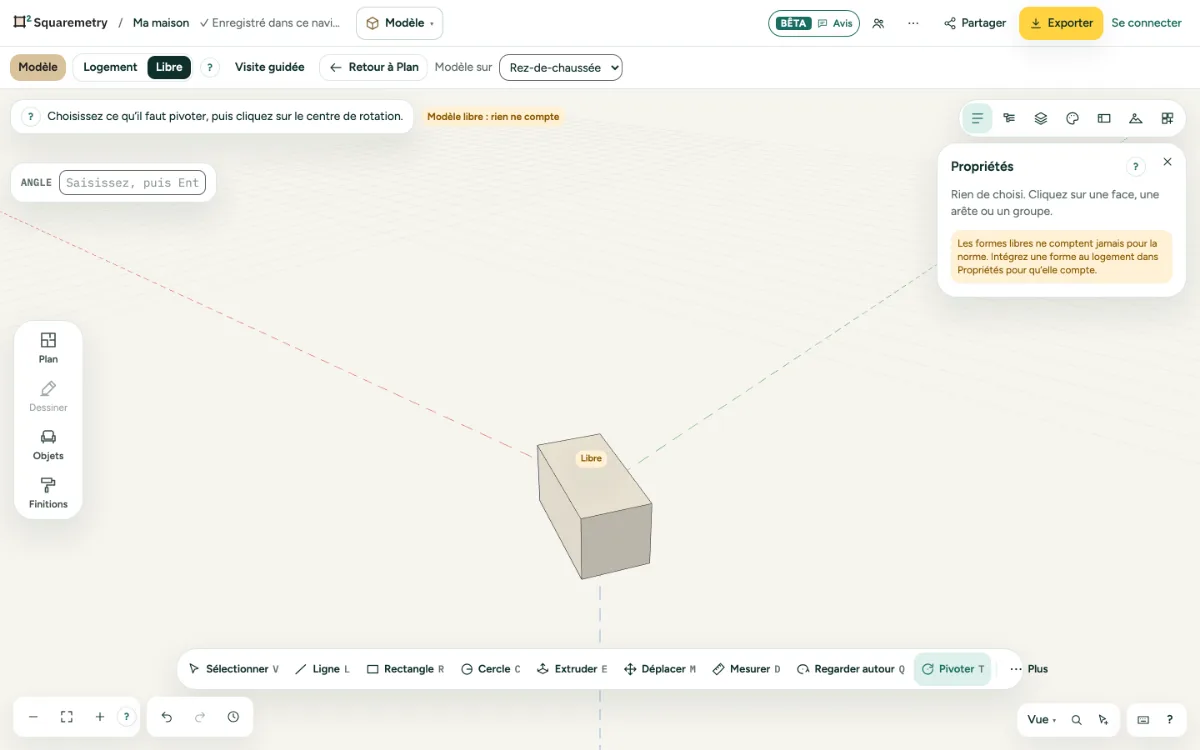
Task: Select the Extruder tool
Action: click(x=572, y=669)
